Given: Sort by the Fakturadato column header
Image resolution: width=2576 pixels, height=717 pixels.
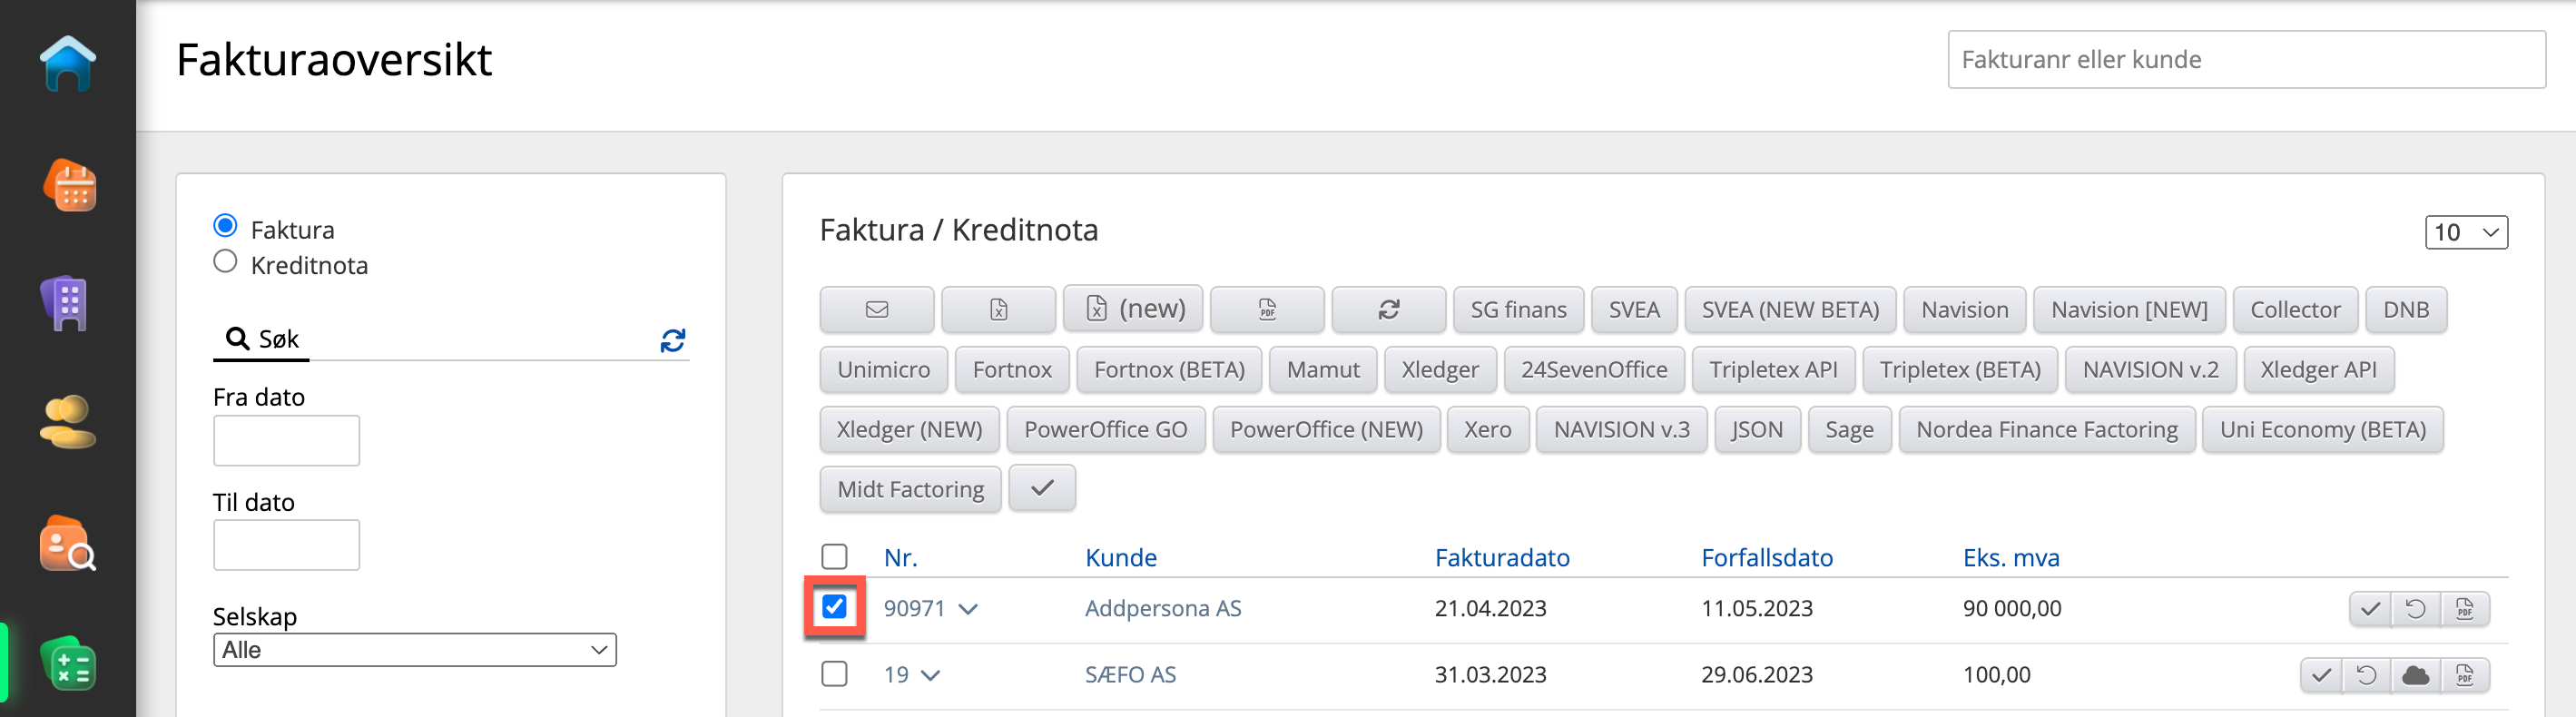Looking at the screenshot, I should coord(1501,558).
